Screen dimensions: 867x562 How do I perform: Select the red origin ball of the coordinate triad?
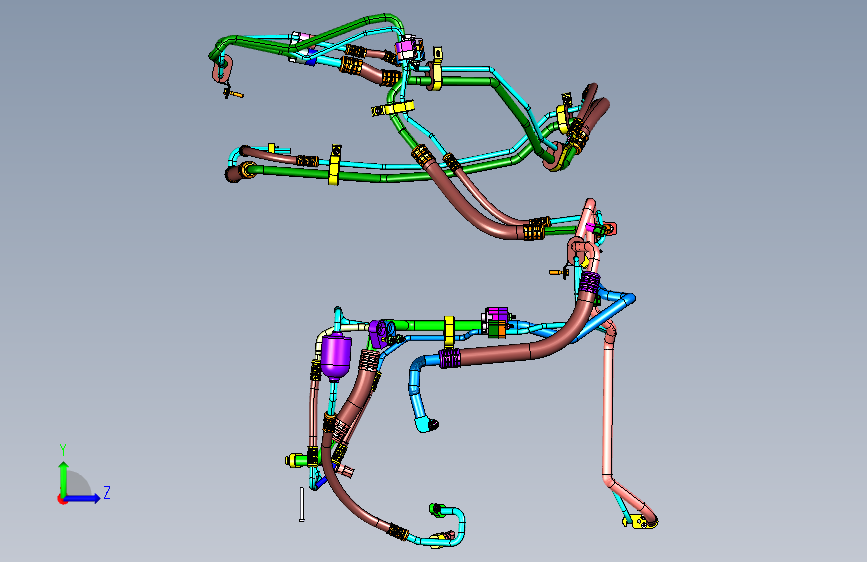(62, 499)
